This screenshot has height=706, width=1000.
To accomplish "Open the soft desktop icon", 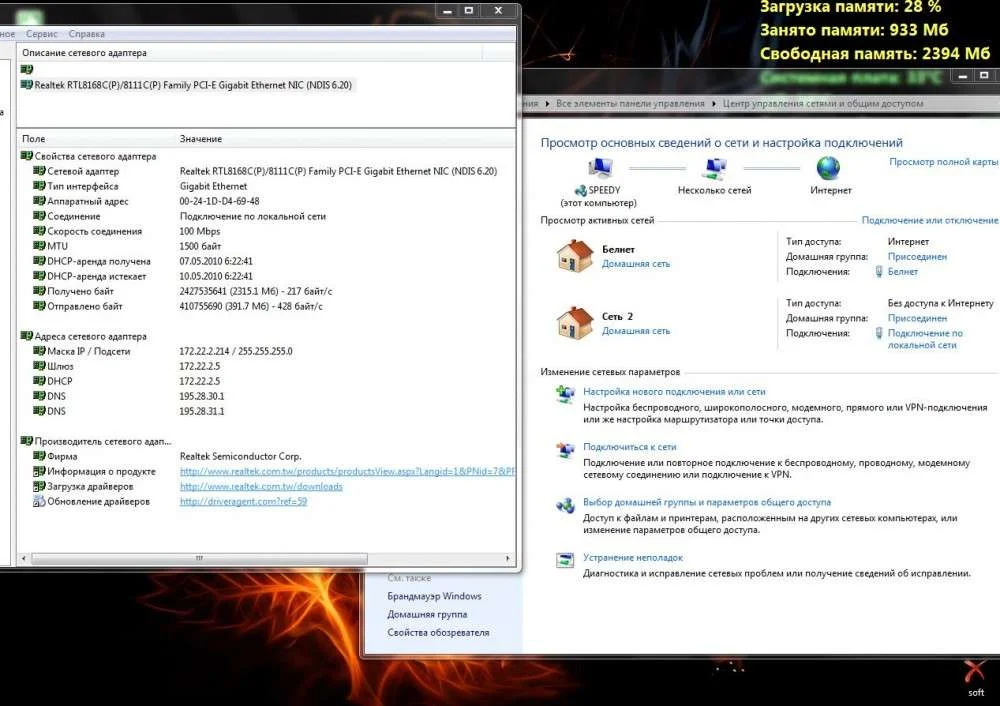I will (976, 679).
